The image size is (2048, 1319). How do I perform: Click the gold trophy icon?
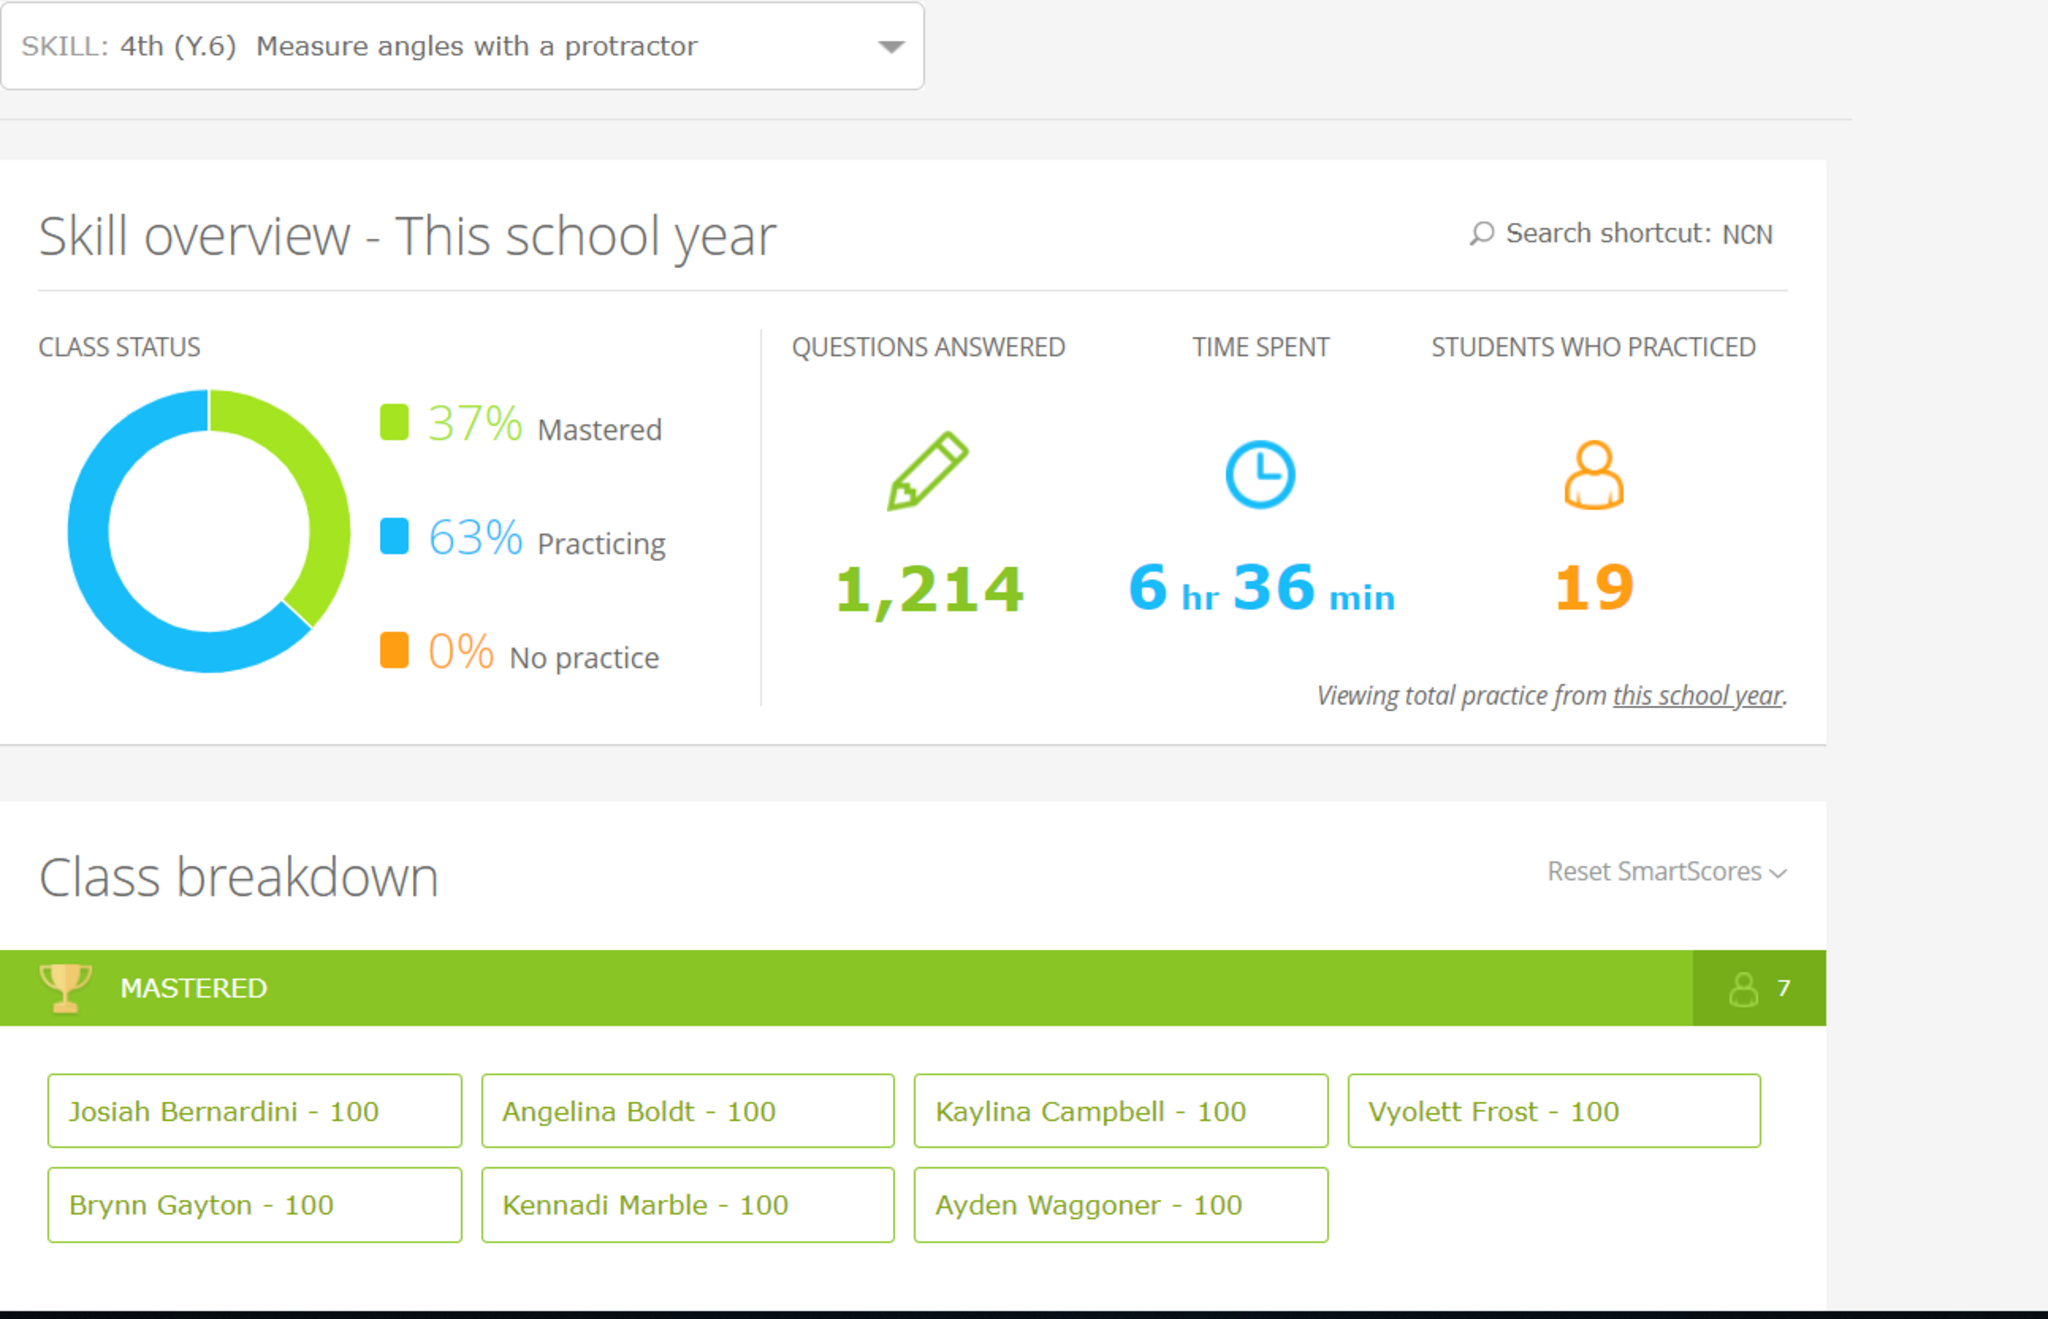pos(65,988)
